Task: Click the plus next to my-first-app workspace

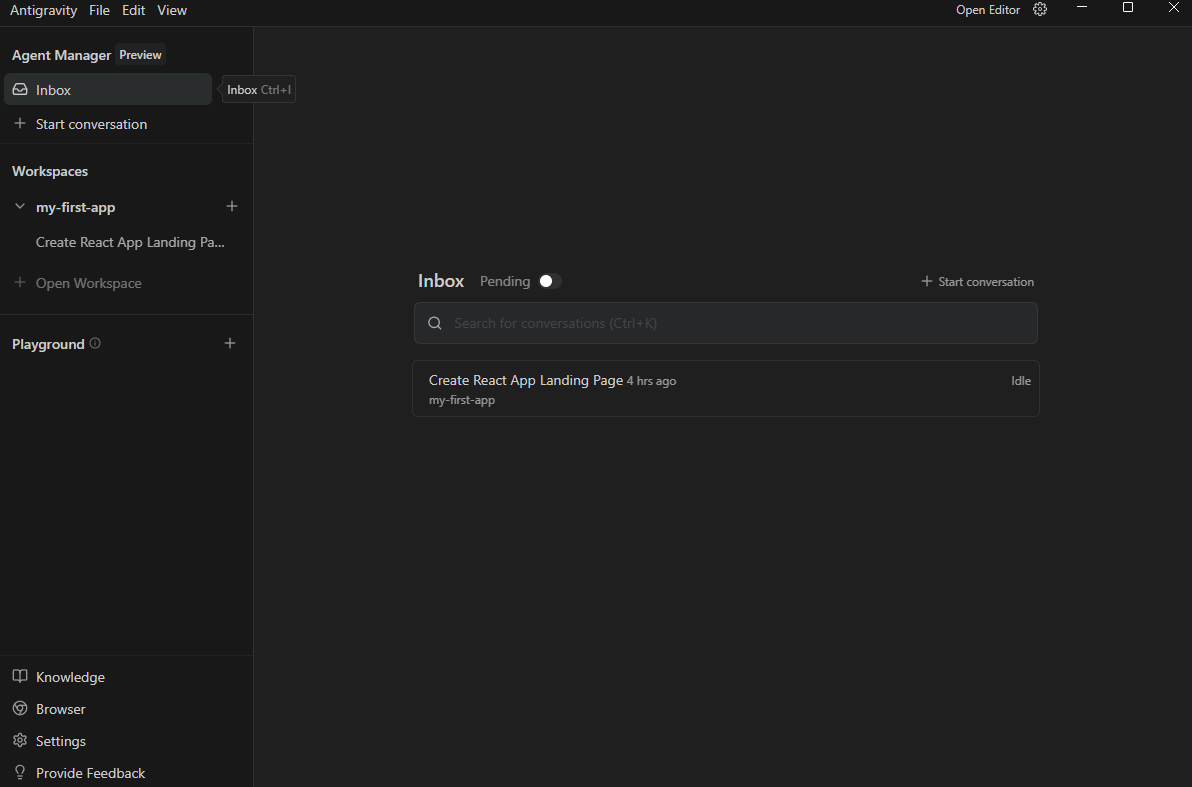Action: click(x=232, y=206)
